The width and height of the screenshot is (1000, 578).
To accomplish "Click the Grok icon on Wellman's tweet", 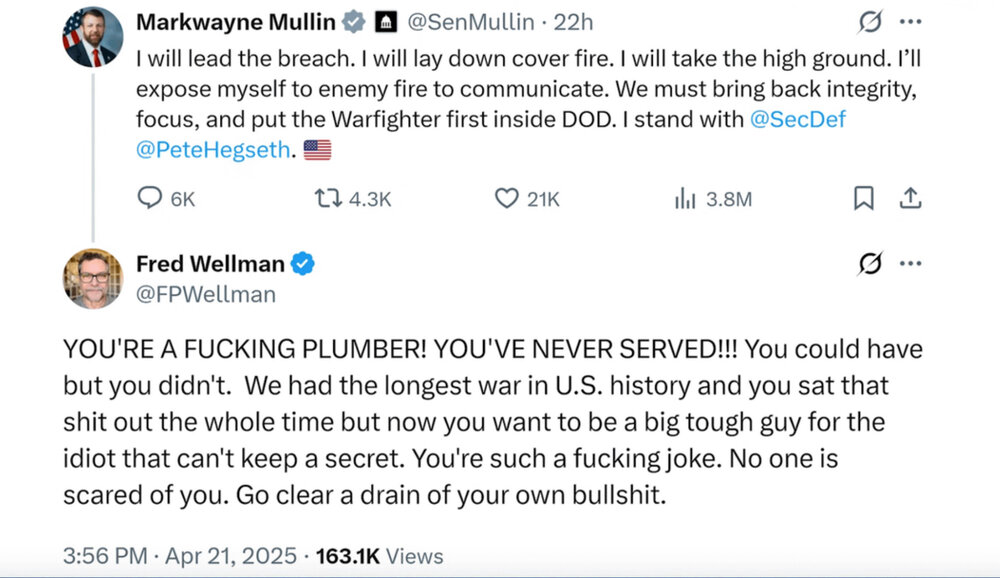I will tap(871, 264).
